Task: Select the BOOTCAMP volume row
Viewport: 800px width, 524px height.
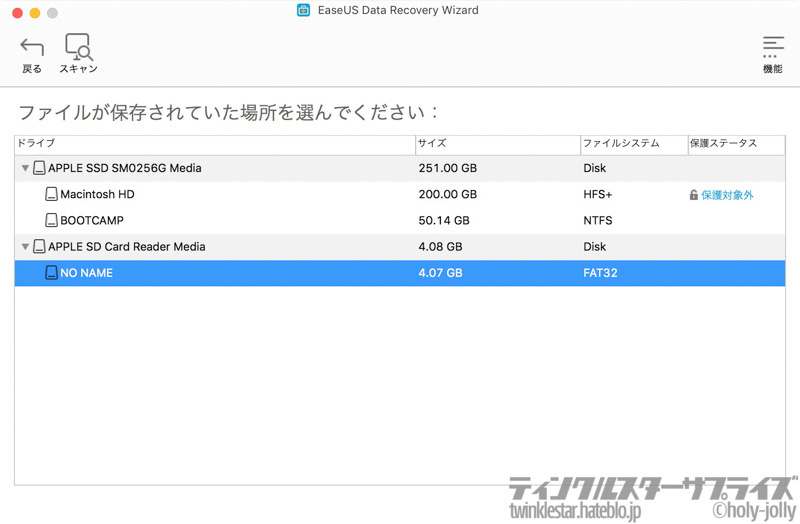Action: click(400, 220)
